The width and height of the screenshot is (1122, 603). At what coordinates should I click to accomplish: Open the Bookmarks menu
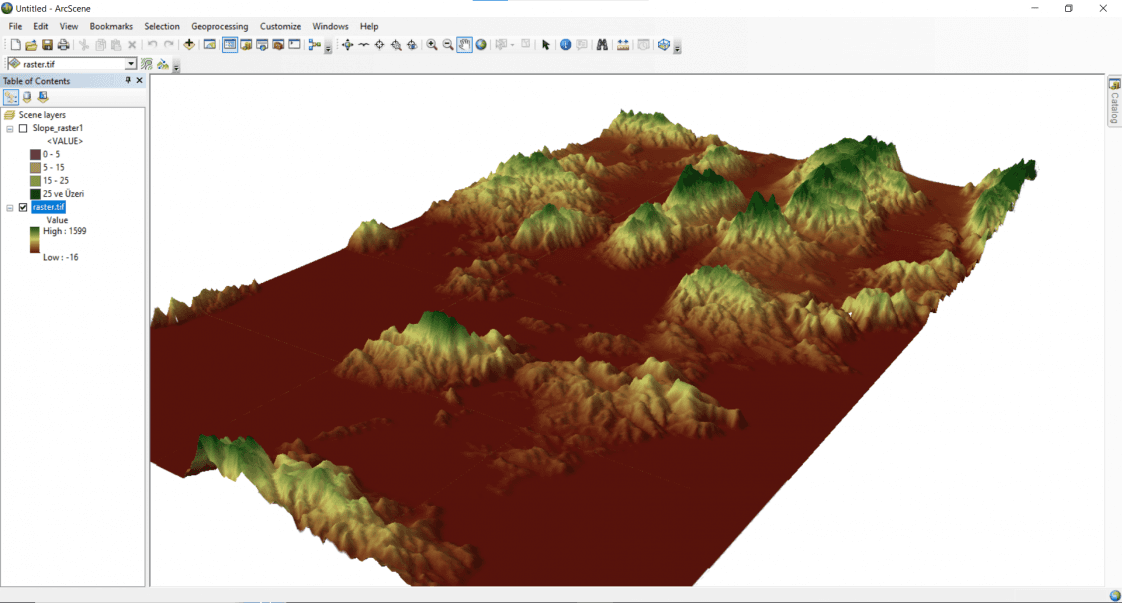point(111,26)
